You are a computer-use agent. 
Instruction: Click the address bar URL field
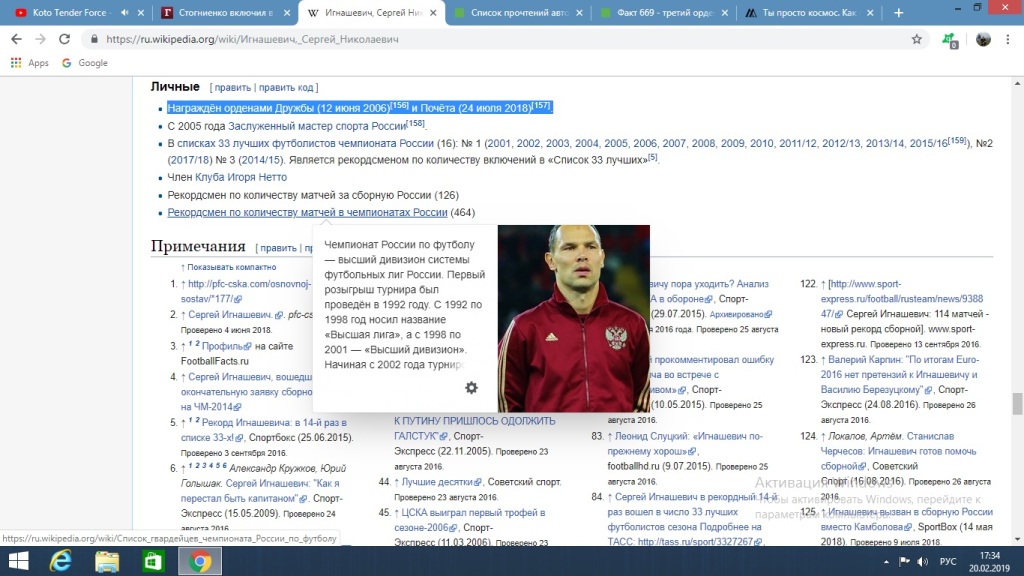coord(503,39)
